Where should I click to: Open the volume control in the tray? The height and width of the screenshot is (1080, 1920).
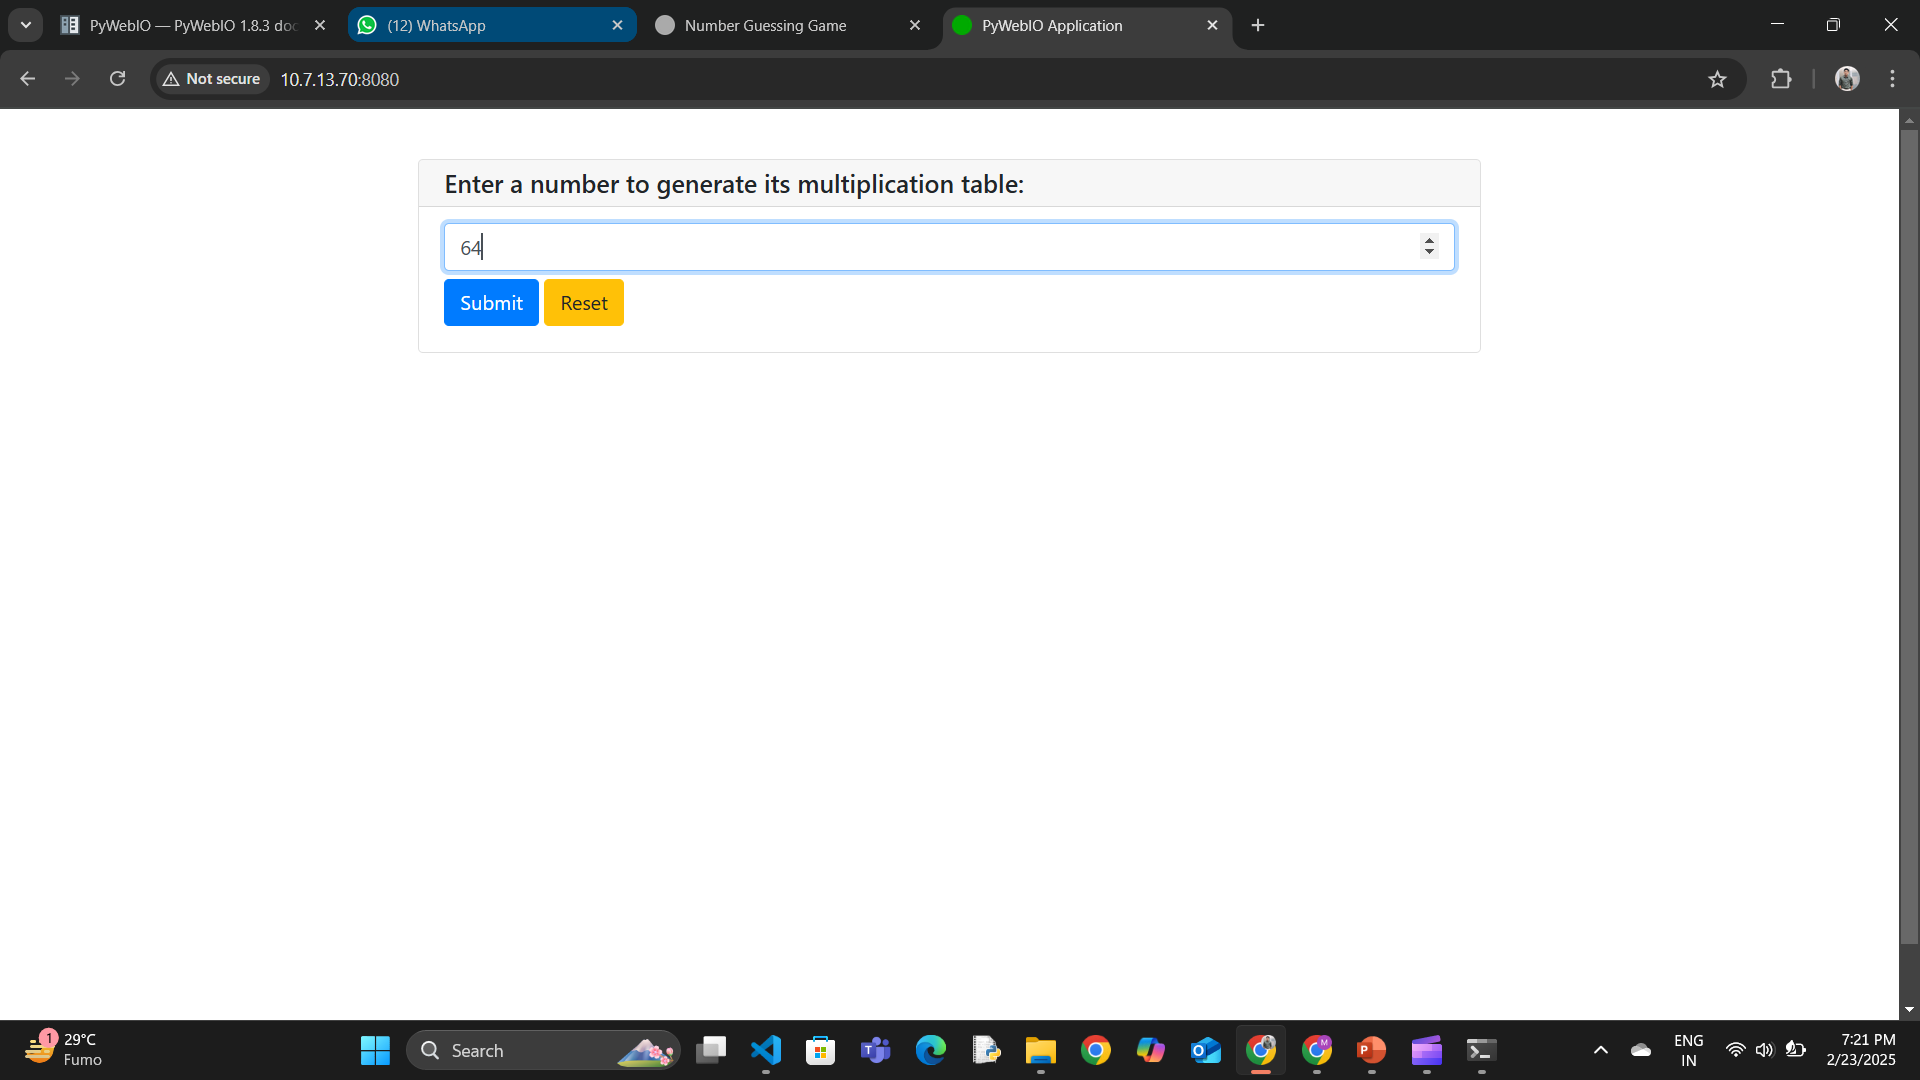pyautogui.click(x=1765, y=1050)
